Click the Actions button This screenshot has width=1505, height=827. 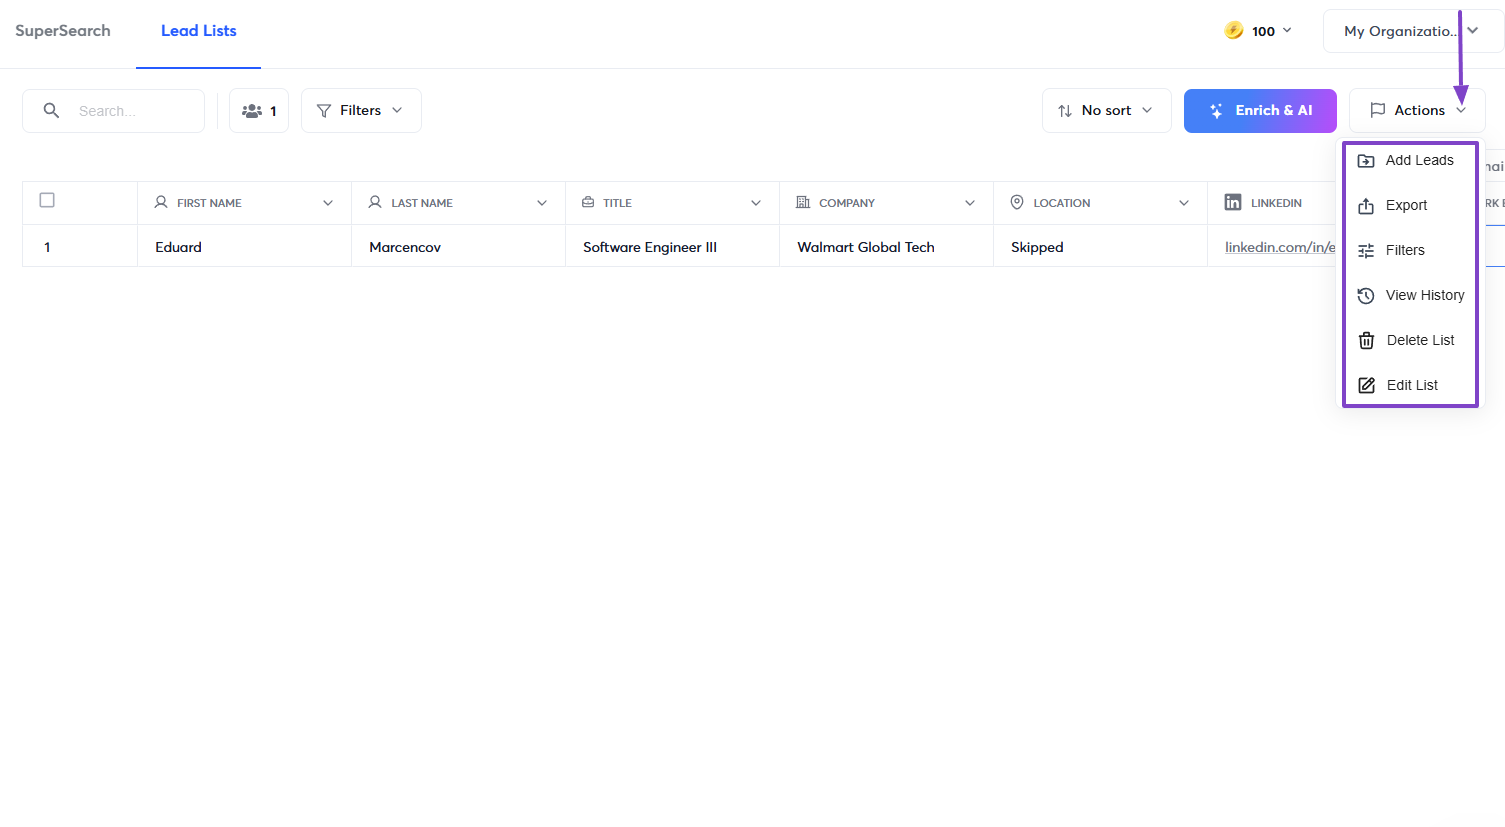pos(1417,111)
